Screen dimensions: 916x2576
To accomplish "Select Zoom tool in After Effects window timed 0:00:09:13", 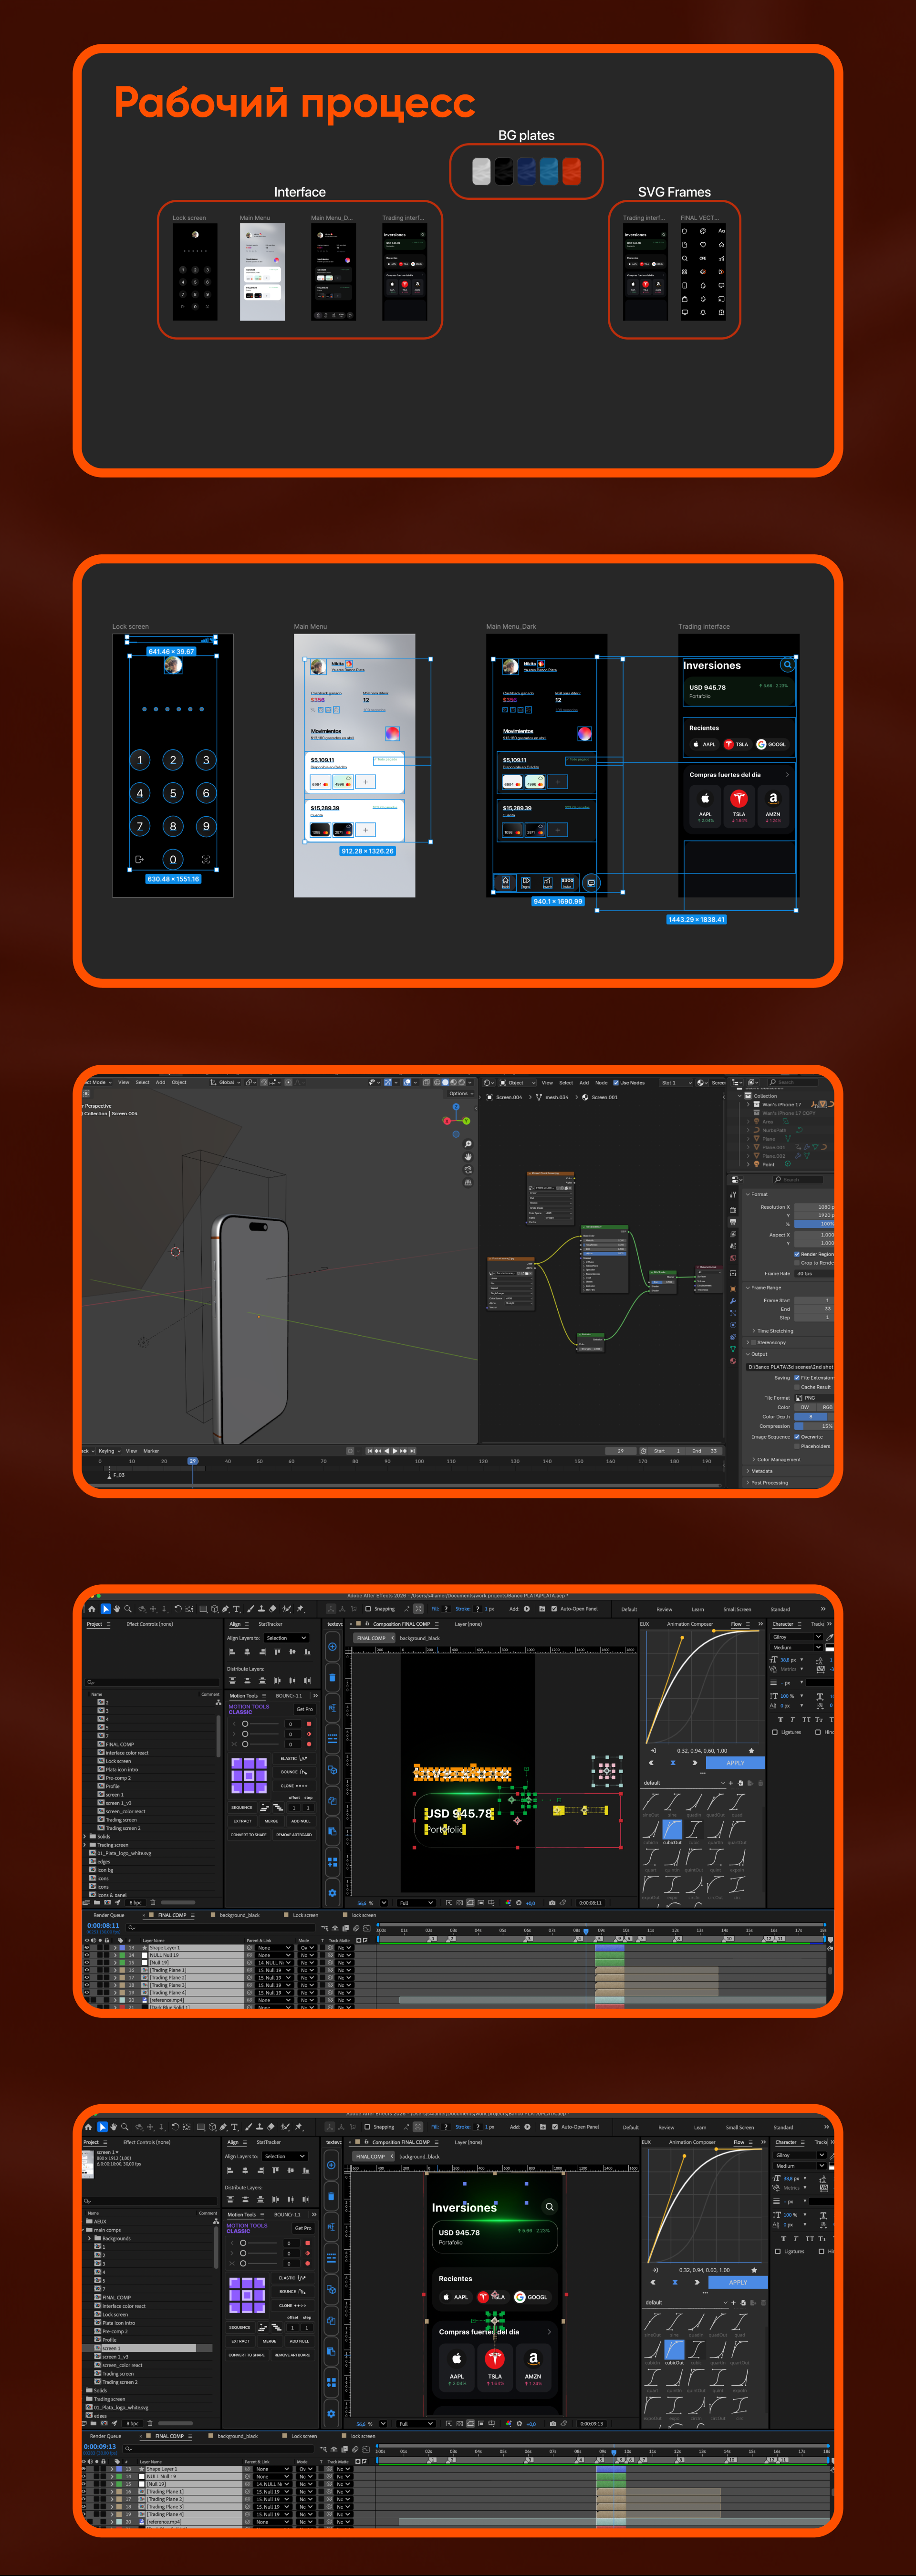I will (x=125, y=2127).
